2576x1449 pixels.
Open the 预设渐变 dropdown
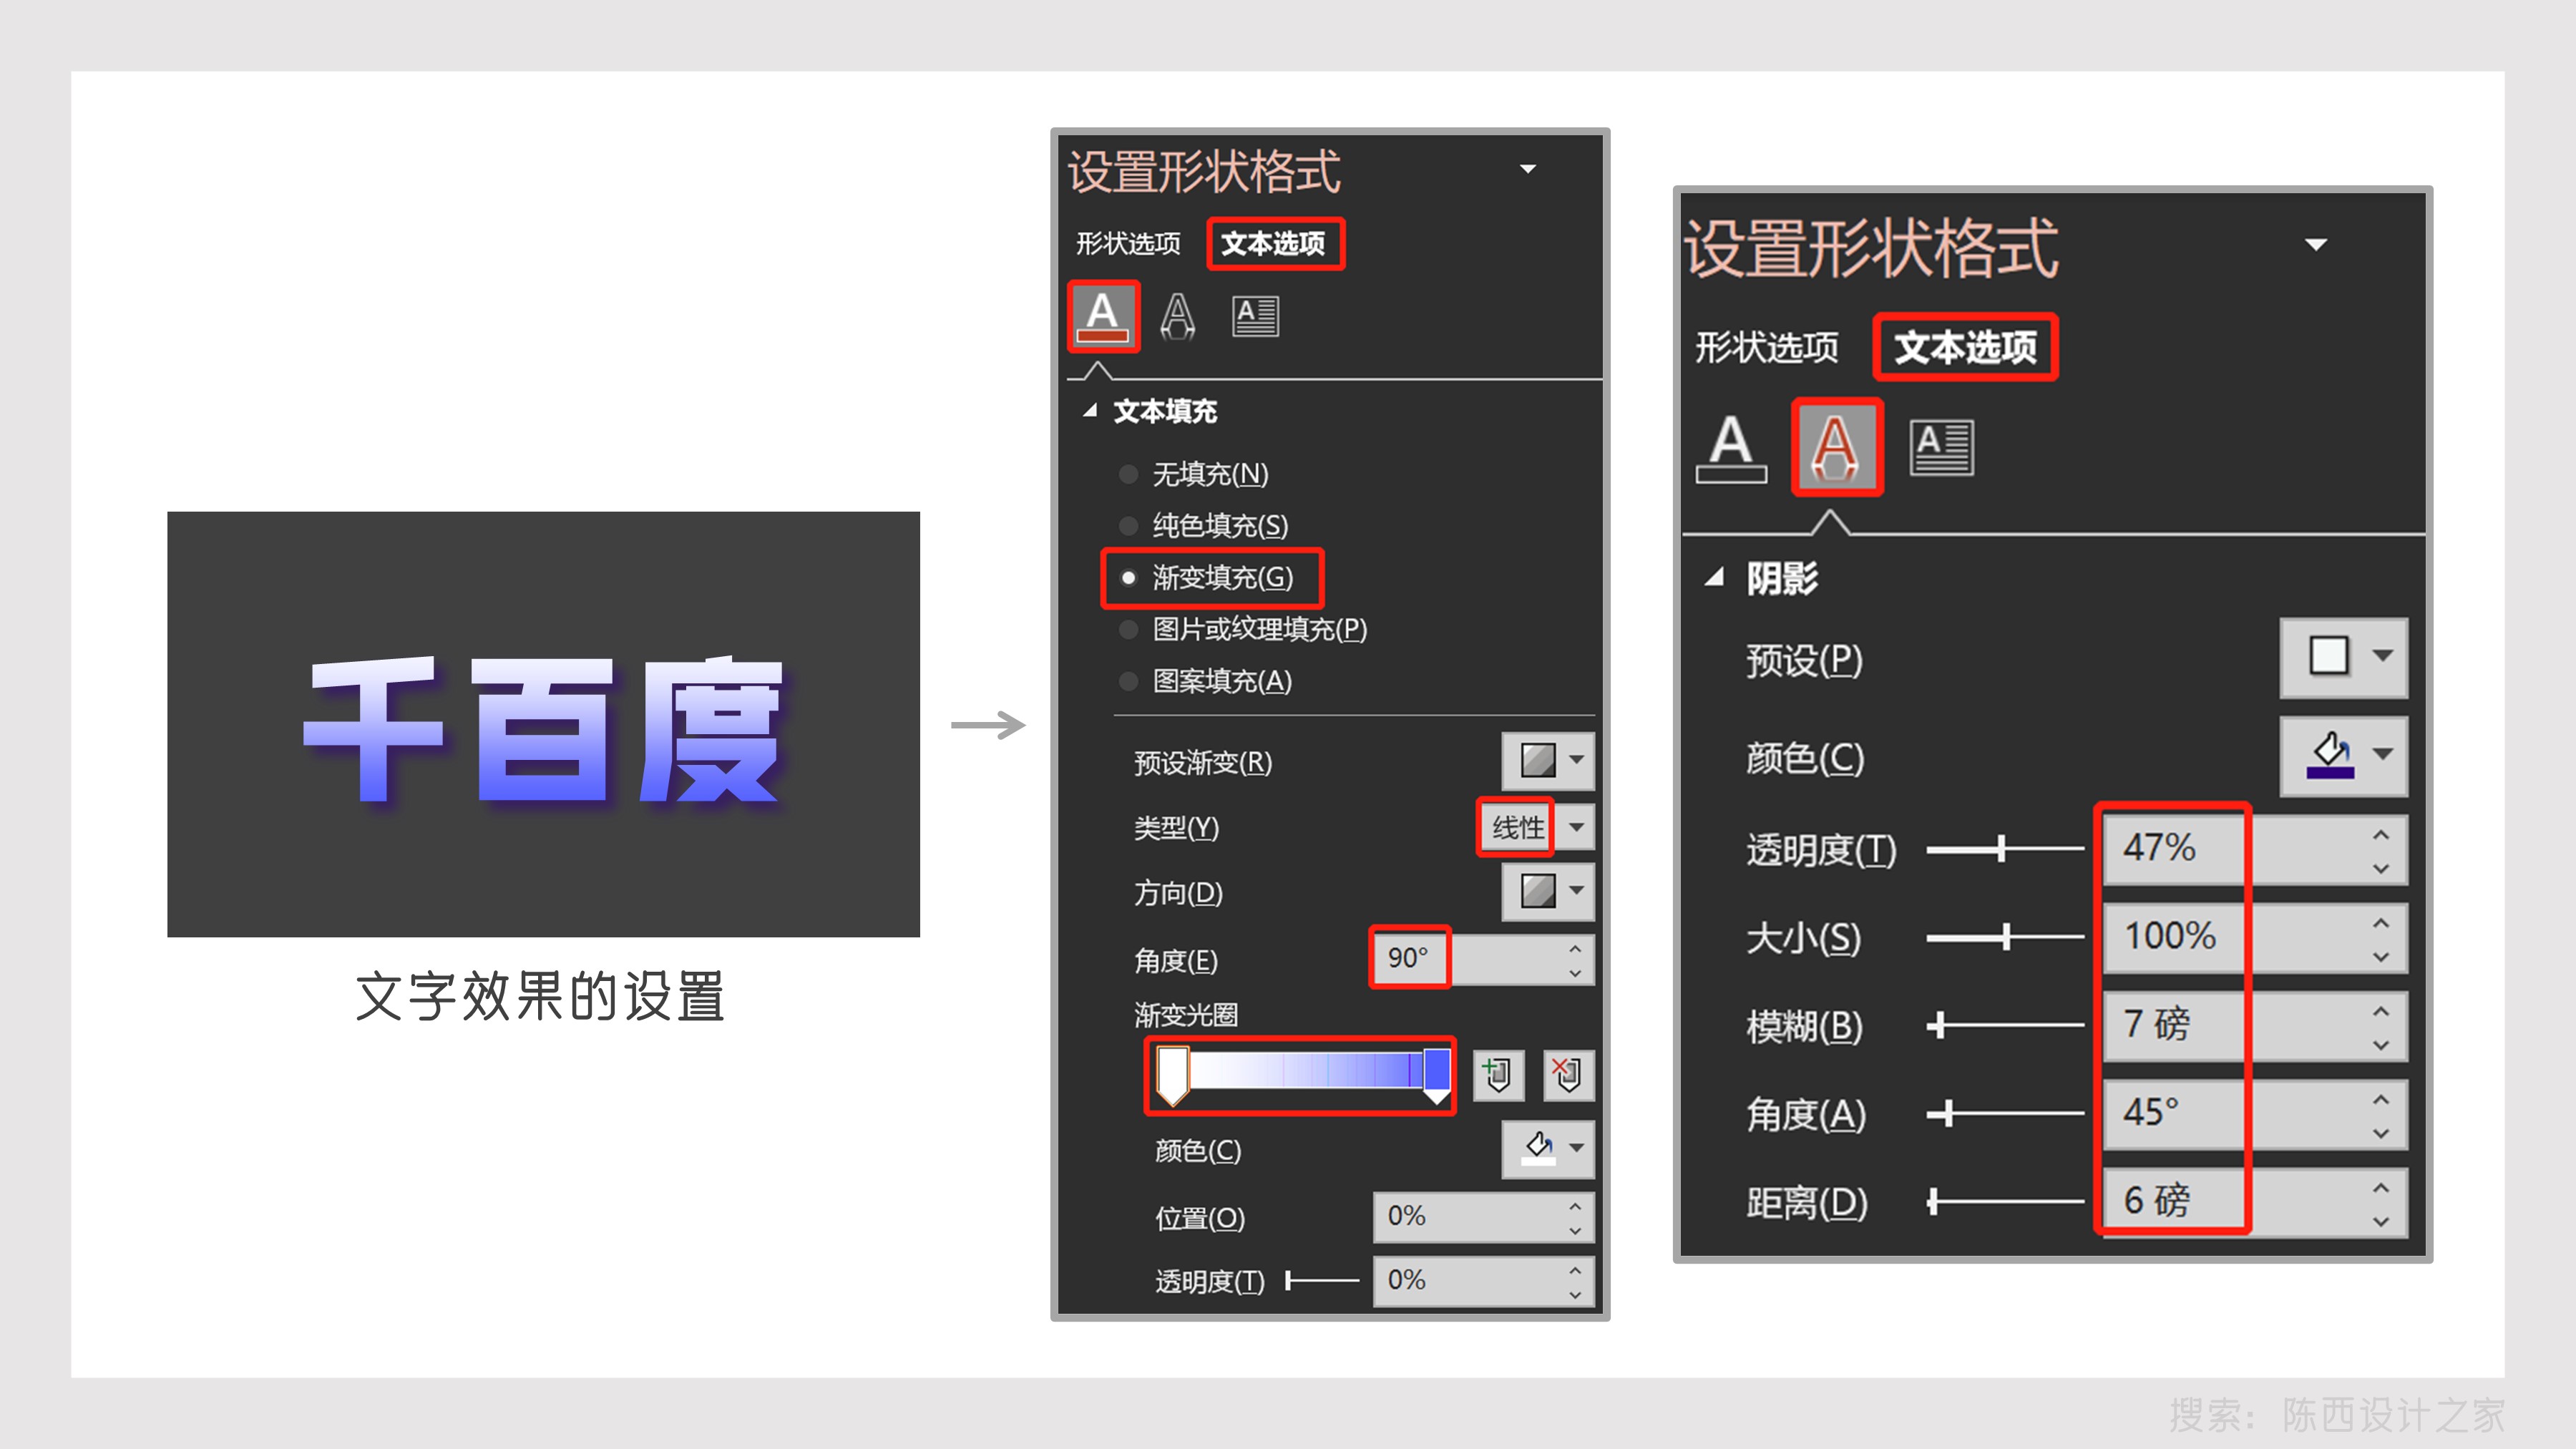[1546, 762]
